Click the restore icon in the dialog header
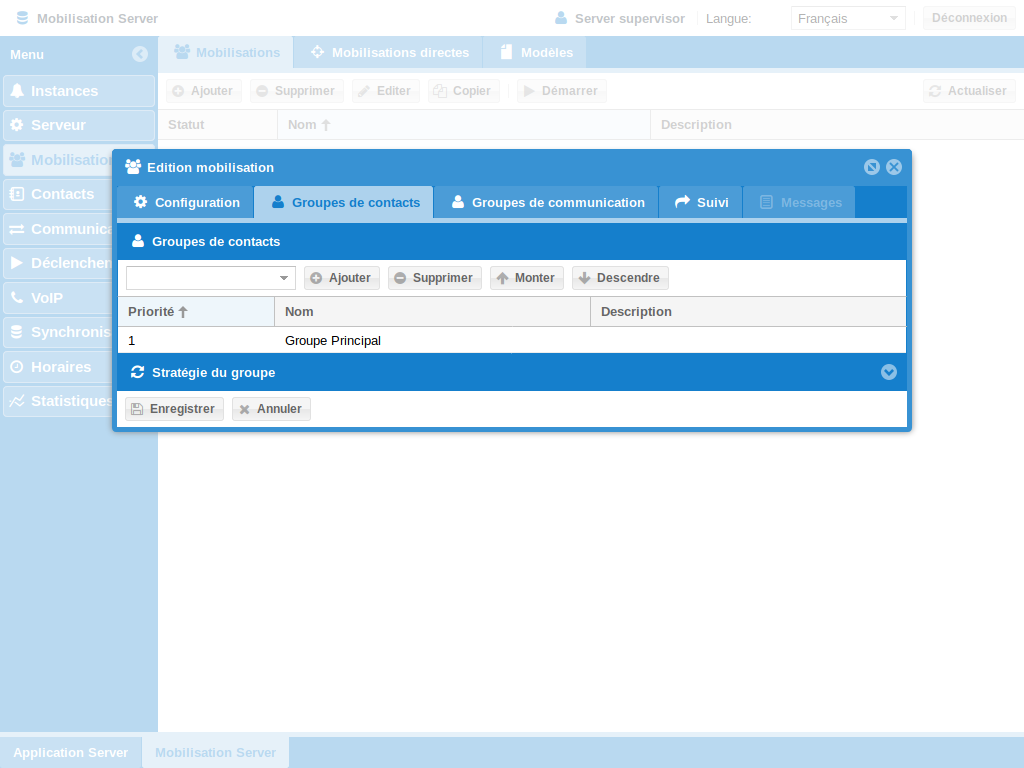The image size is (1024, 768). (x=872, y=167)
